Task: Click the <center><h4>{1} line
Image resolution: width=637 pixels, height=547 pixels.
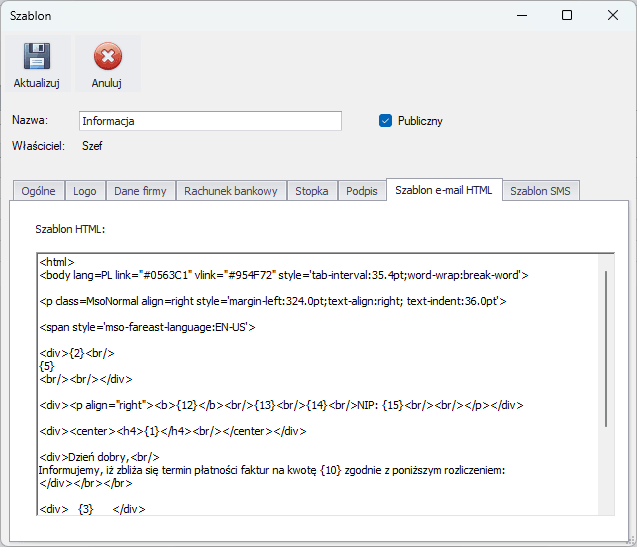Action: pos(173,431)
